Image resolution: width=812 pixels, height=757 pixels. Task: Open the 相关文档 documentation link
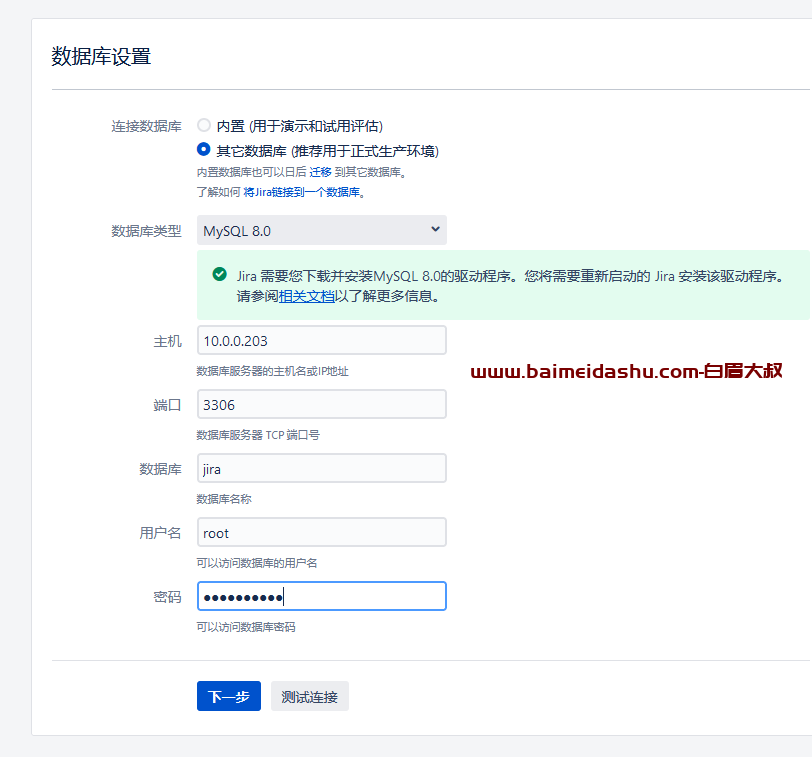pyautogui.click(x=307, y=296)
